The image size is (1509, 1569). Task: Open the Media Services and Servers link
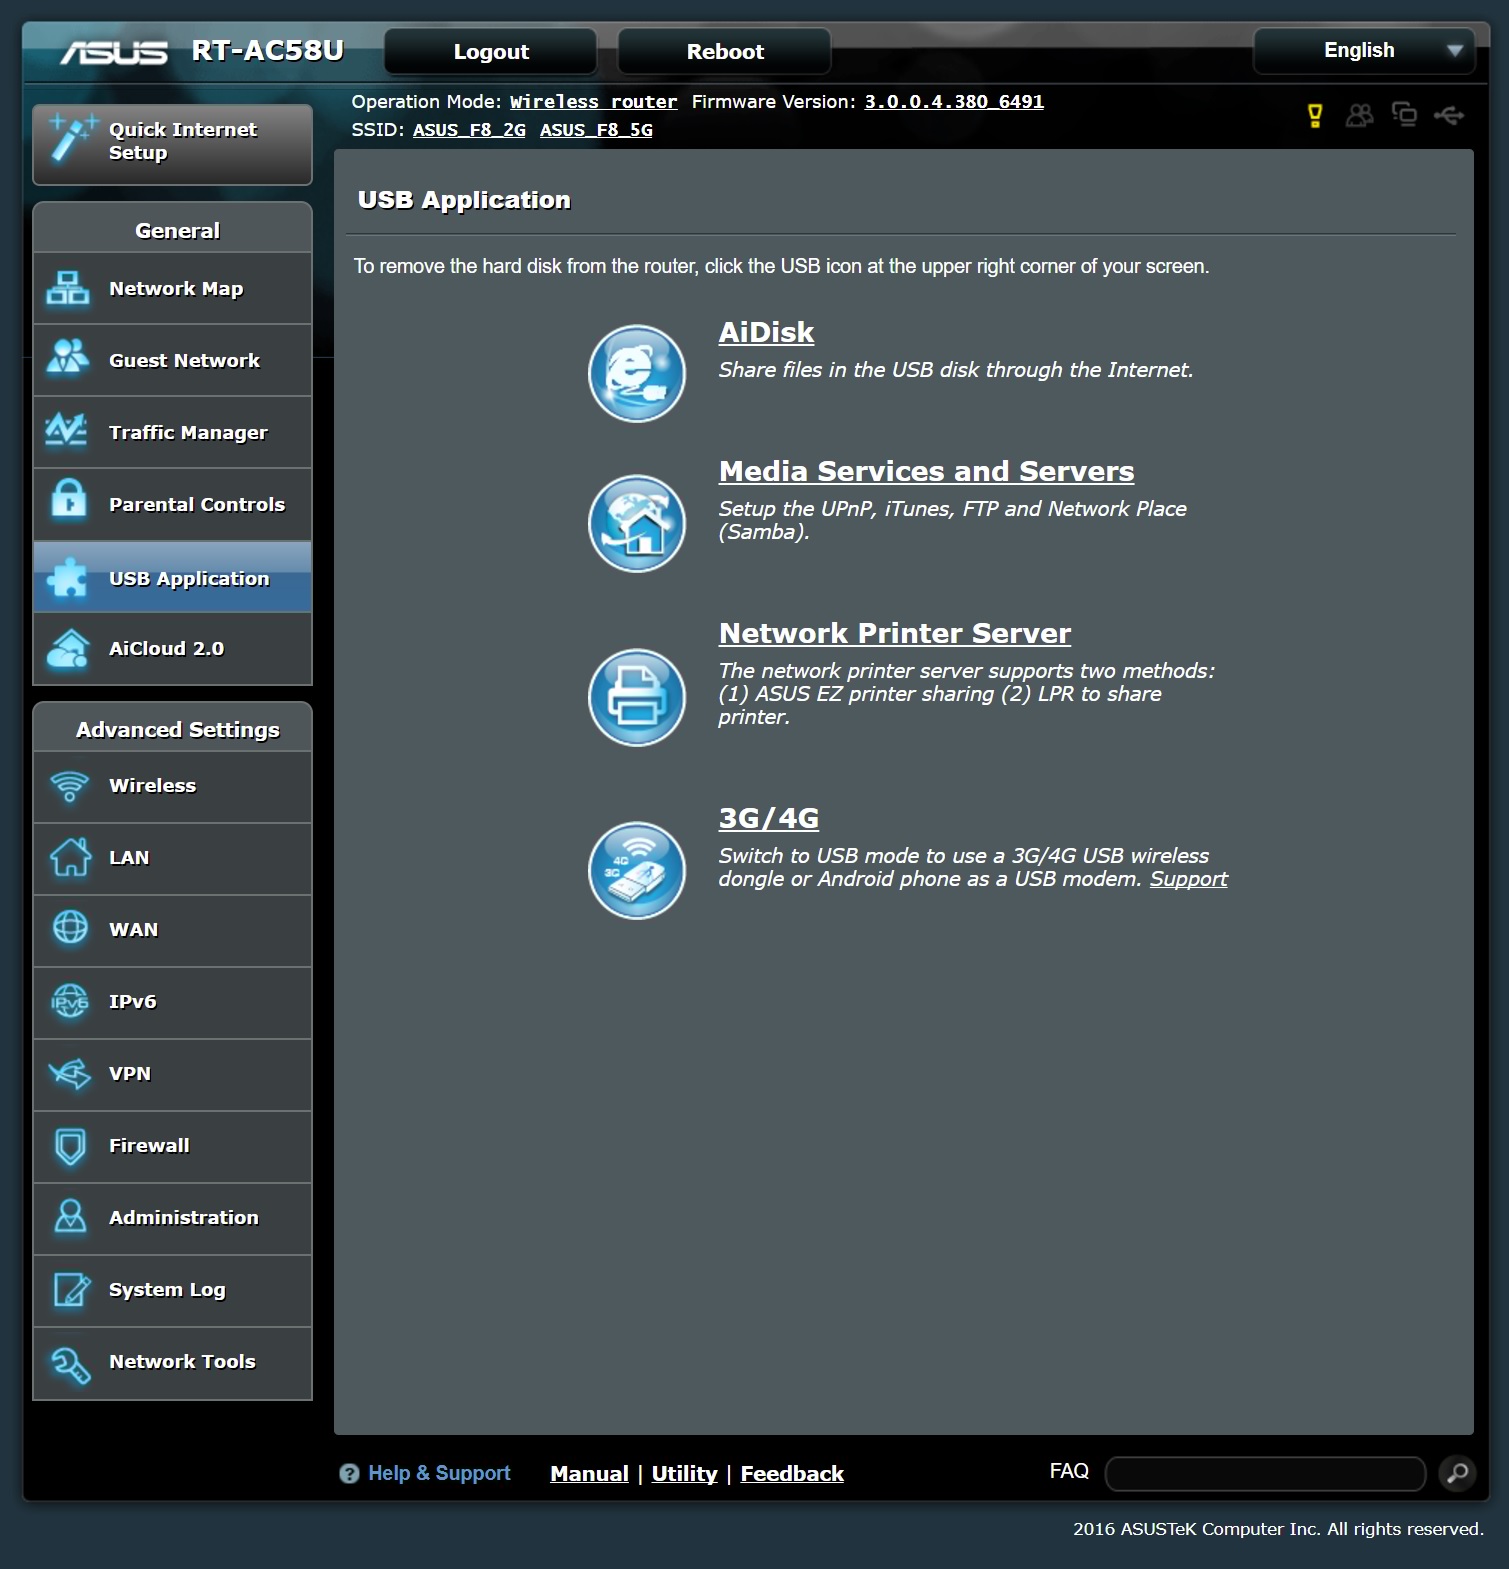(926, 471)
